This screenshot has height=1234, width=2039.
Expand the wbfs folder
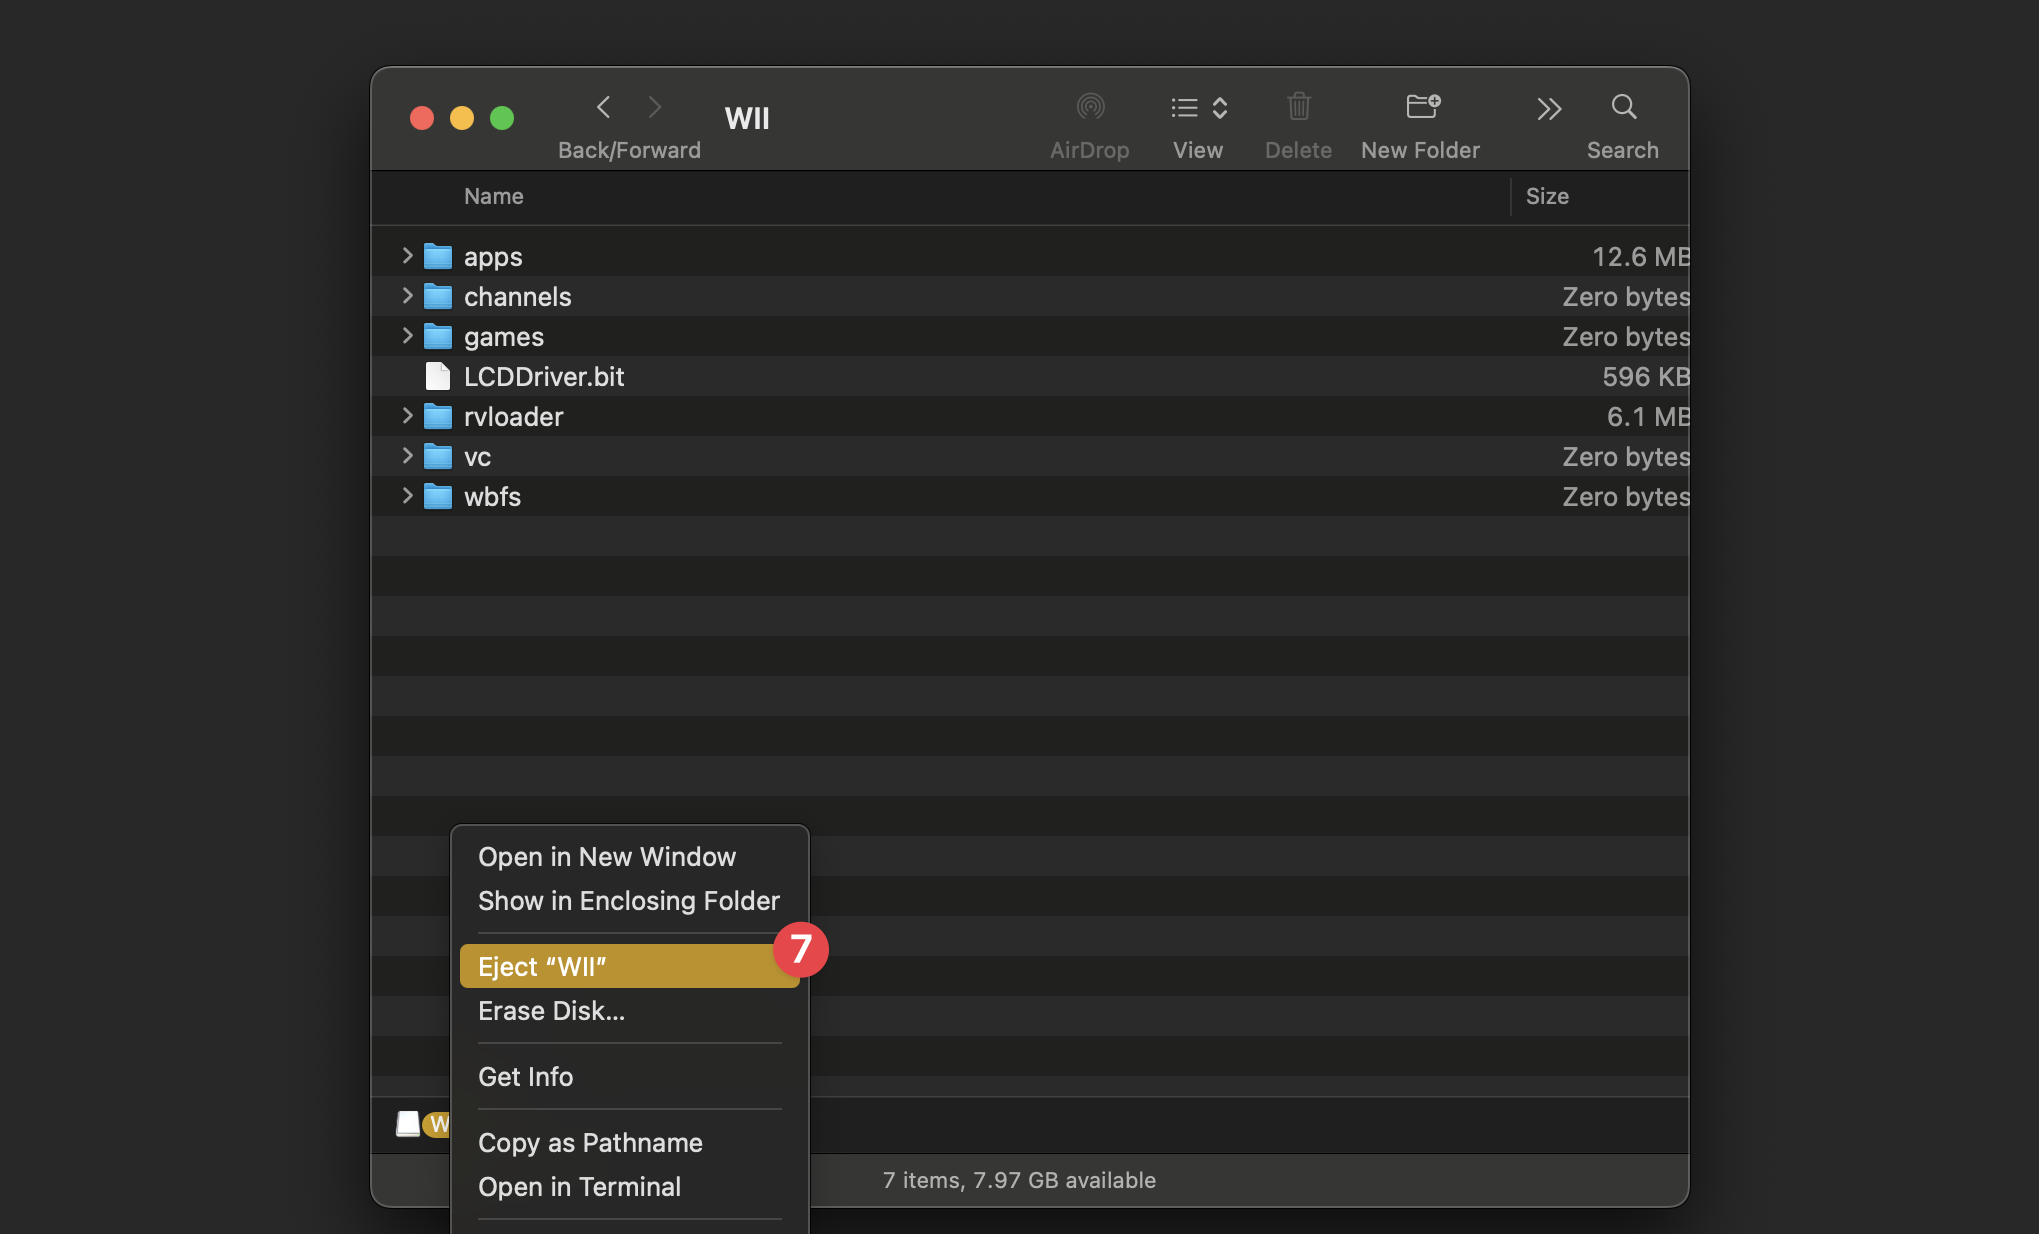coord(407,496)
